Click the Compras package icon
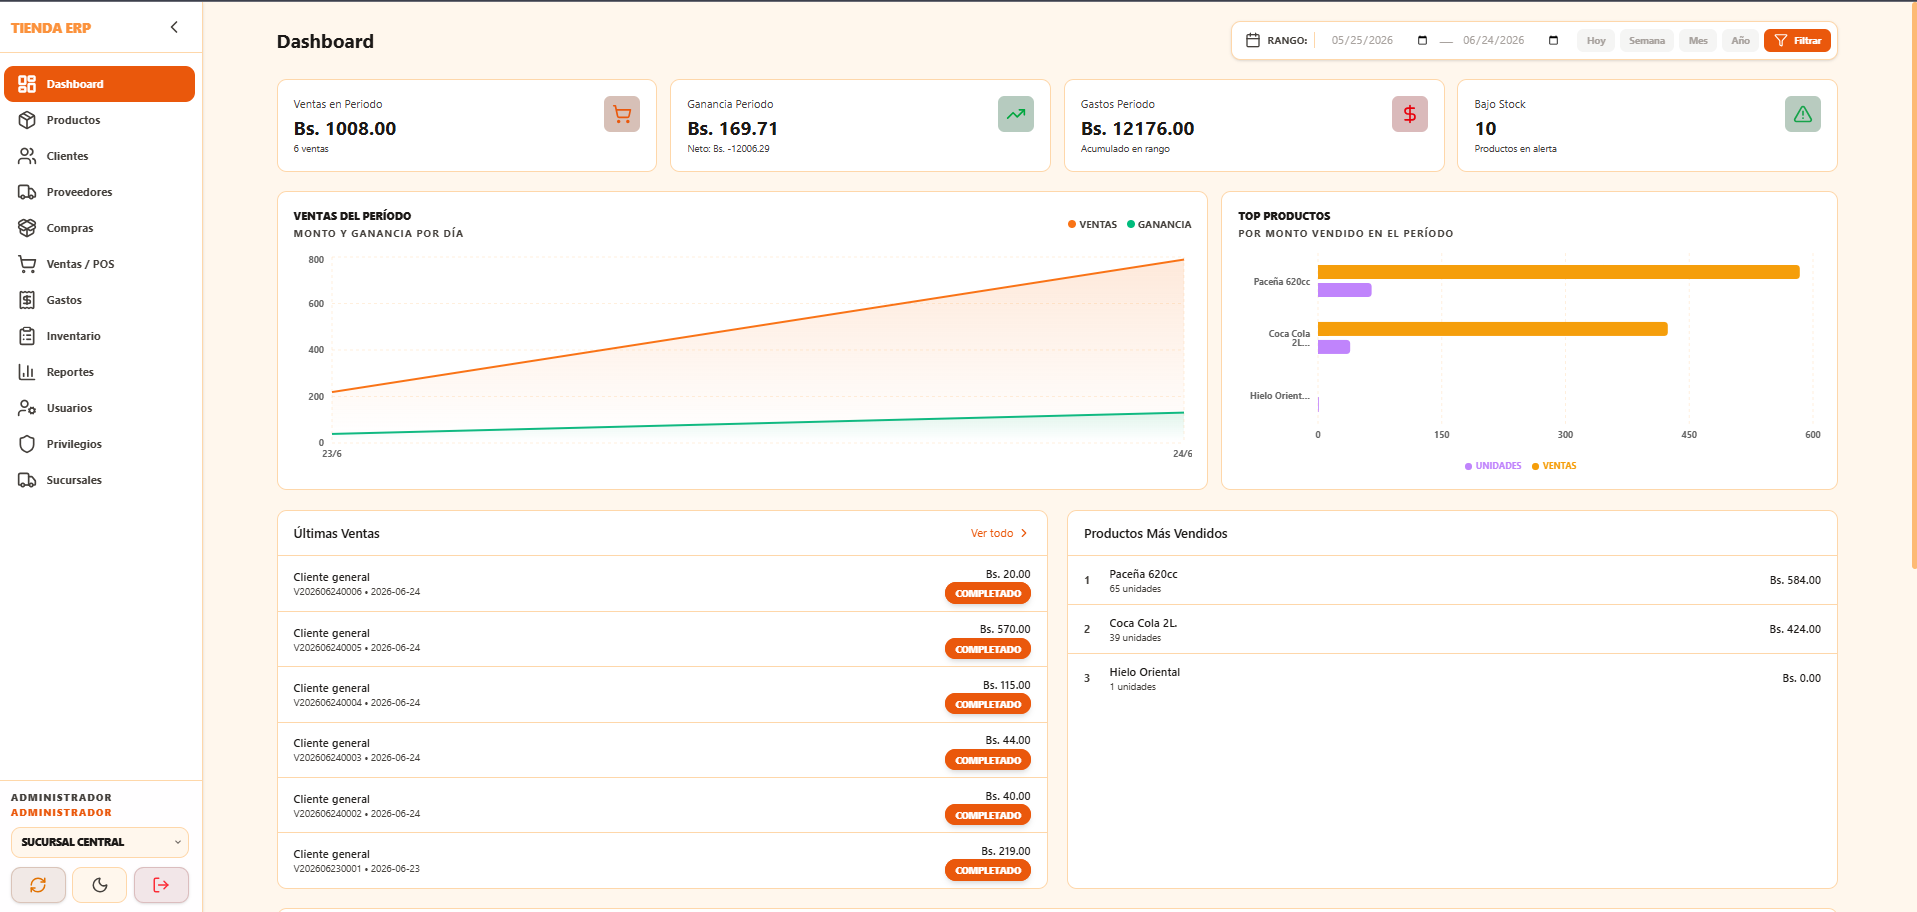Screen dimensions: 1917x912 pyautogui.click(x=27, y=228)
